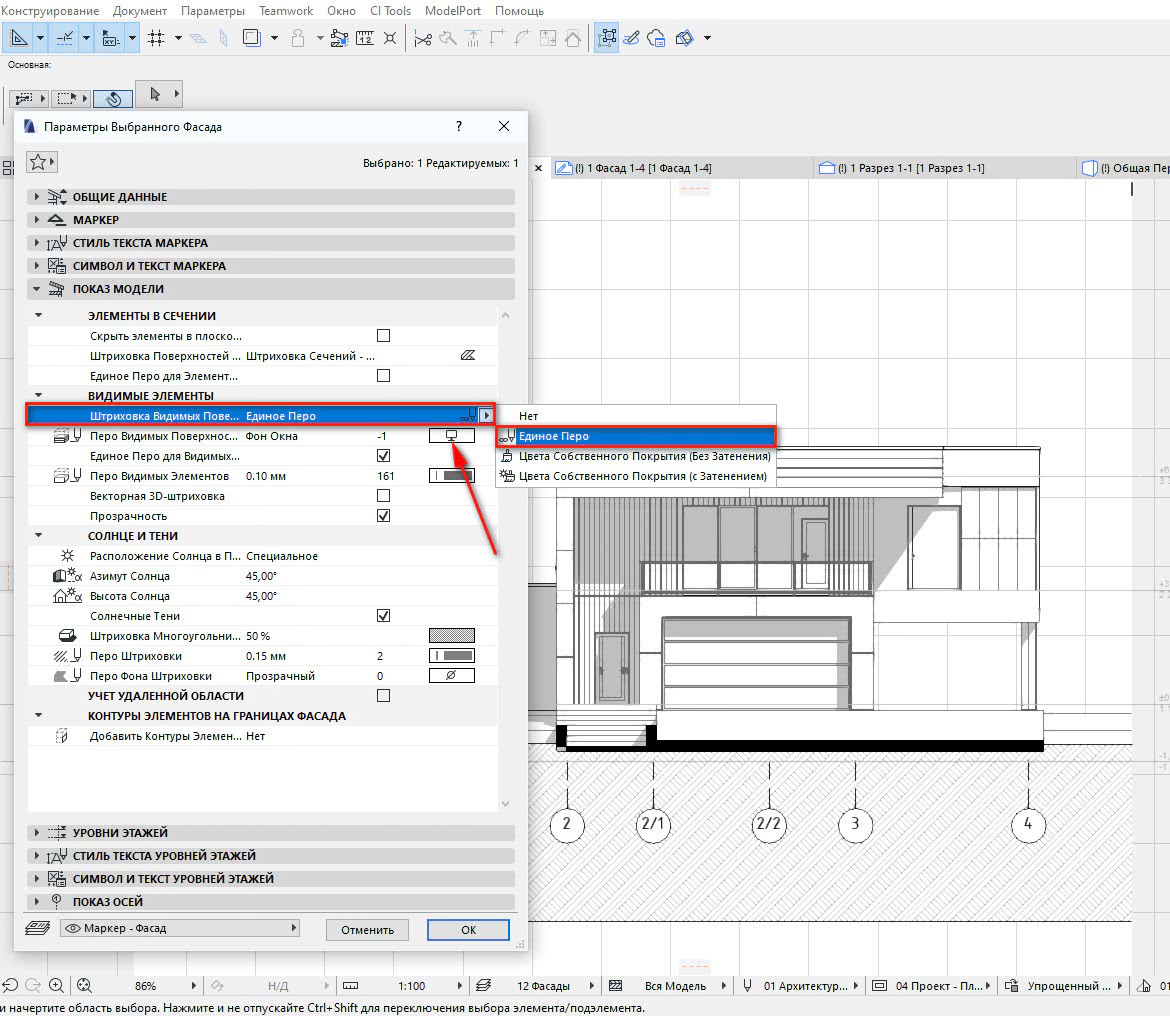Toggle the 'Солнечные Тени' checkbox
1170x1016 pixels.
(x=383, y=616)
